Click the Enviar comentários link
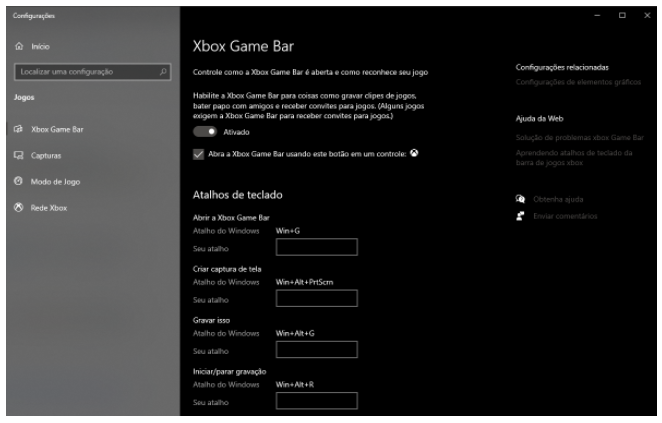Screen dimensions: 662x423 565,216
